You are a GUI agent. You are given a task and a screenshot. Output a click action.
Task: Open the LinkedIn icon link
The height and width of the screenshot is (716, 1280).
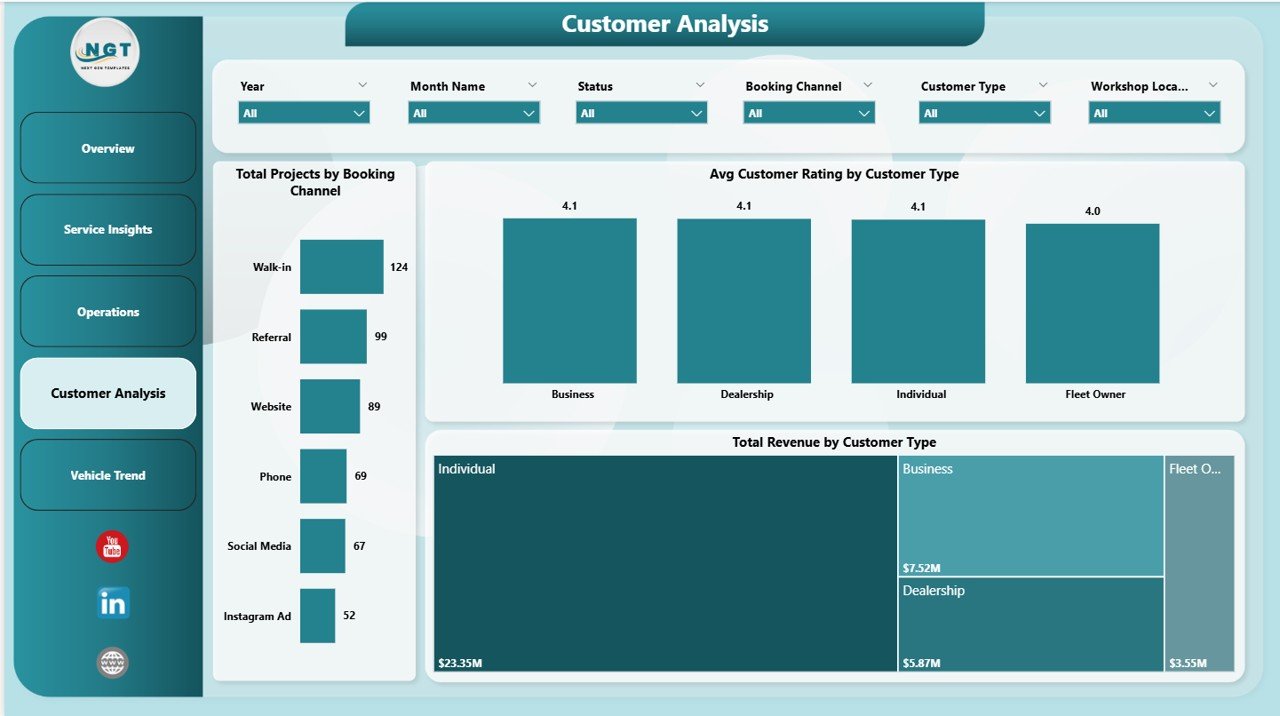(x=113, y=603)
